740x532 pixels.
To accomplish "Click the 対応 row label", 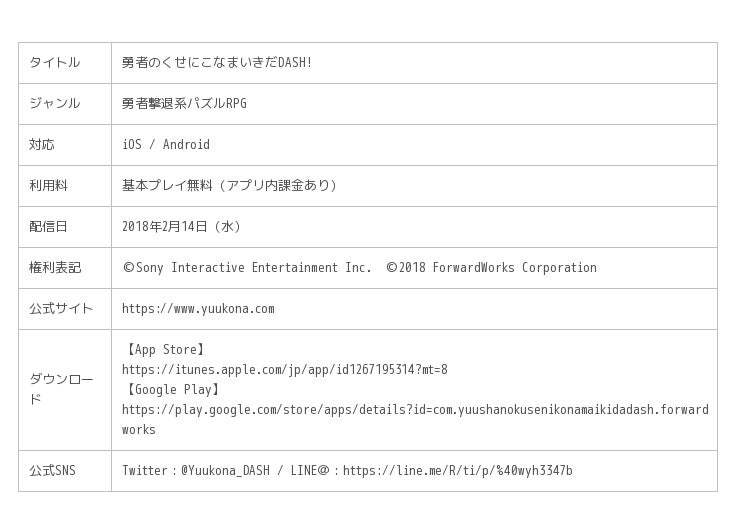I will click(x=42, y=145).
